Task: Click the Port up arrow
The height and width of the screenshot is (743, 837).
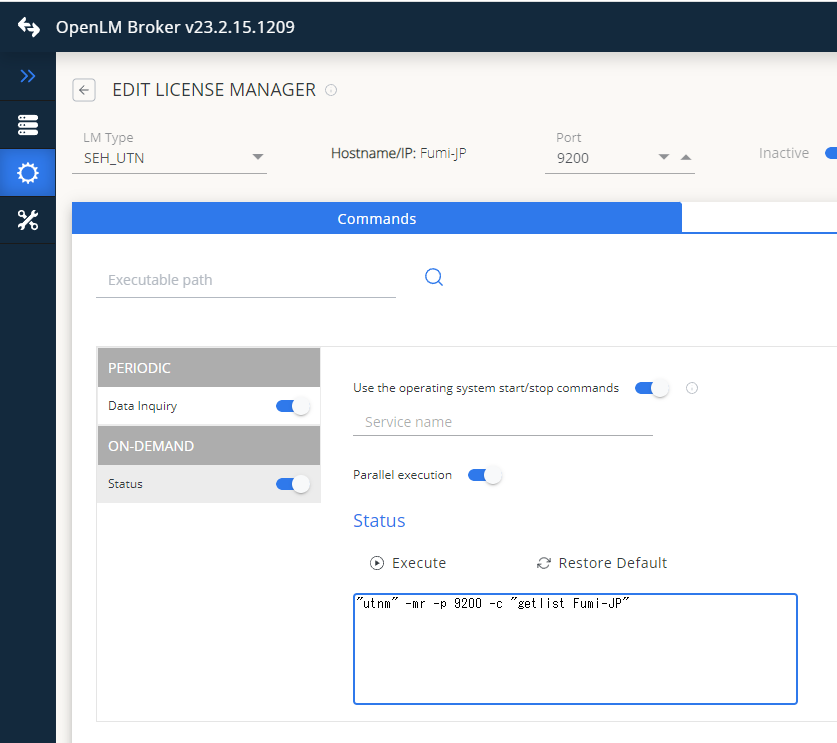Action: [685, 157]
